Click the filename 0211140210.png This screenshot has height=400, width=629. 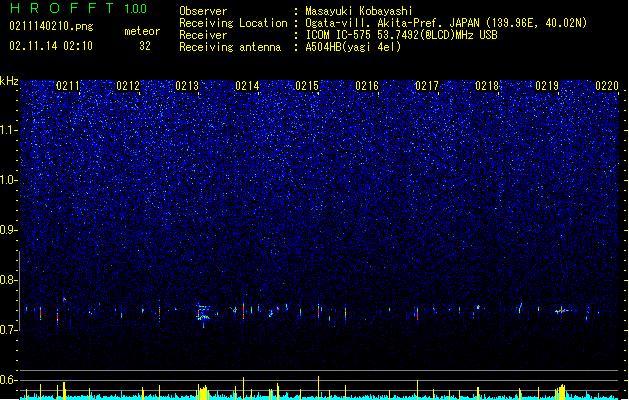(x=51, y=26)
